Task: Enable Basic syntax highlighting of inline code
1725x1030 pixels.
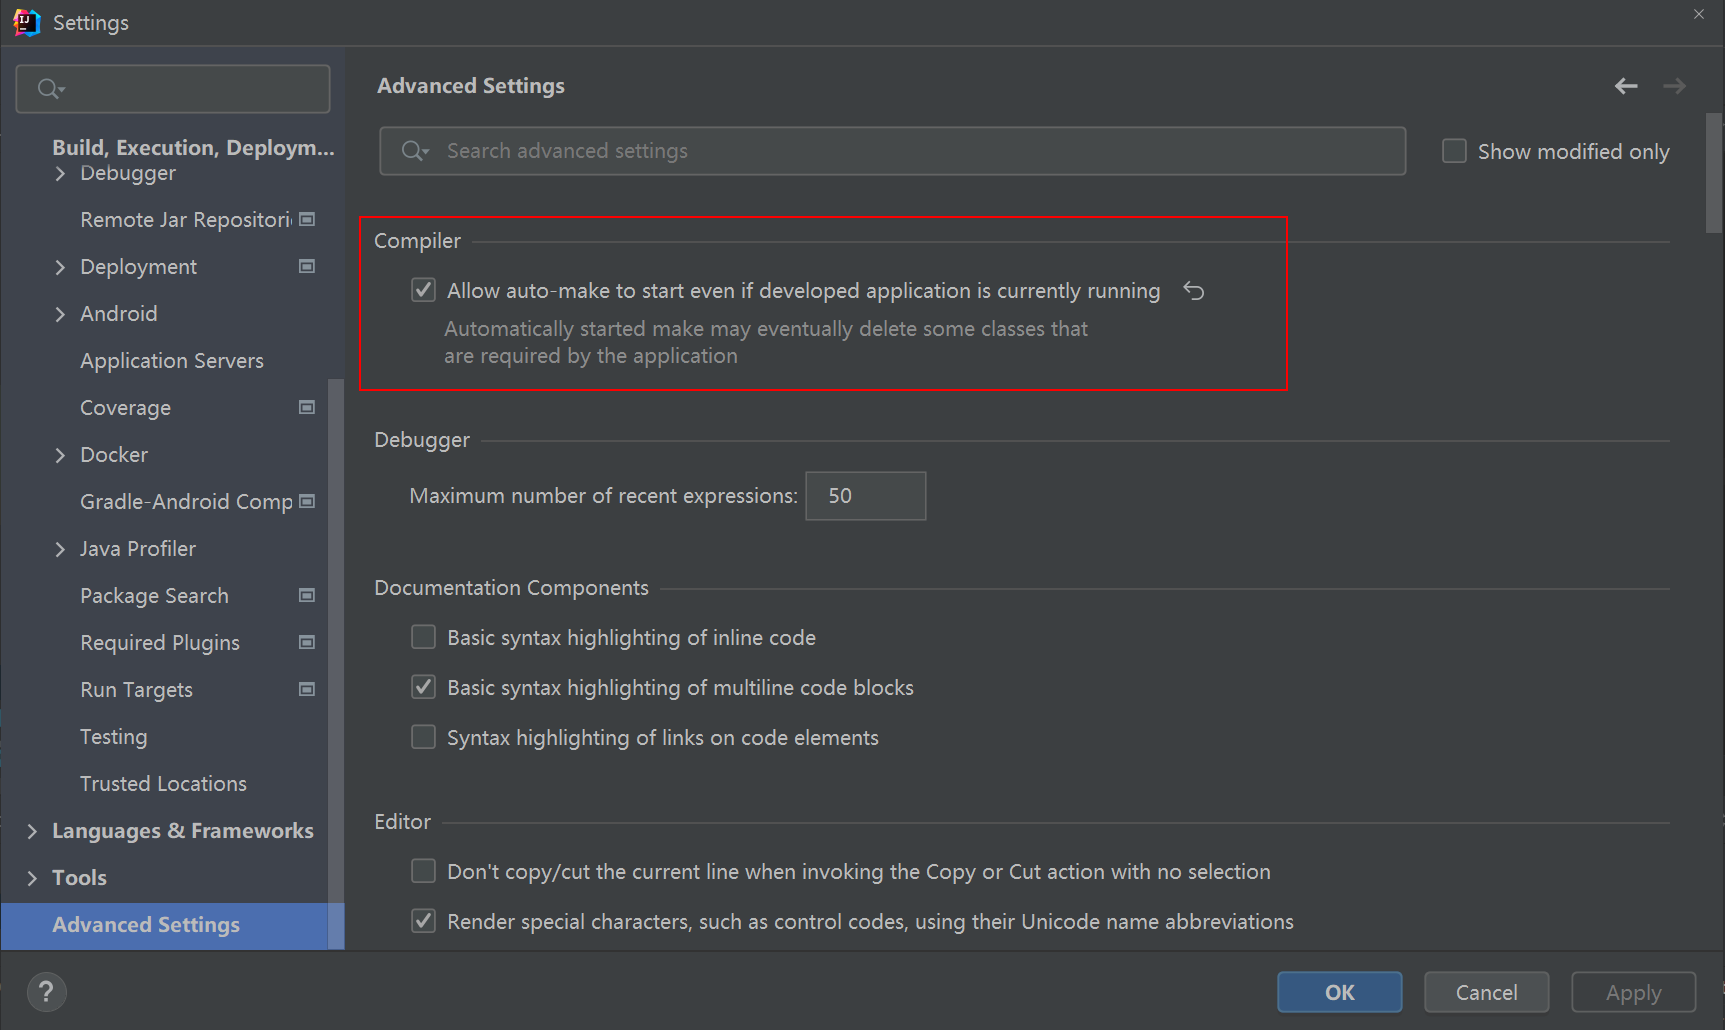Action: tap(424, 637)
